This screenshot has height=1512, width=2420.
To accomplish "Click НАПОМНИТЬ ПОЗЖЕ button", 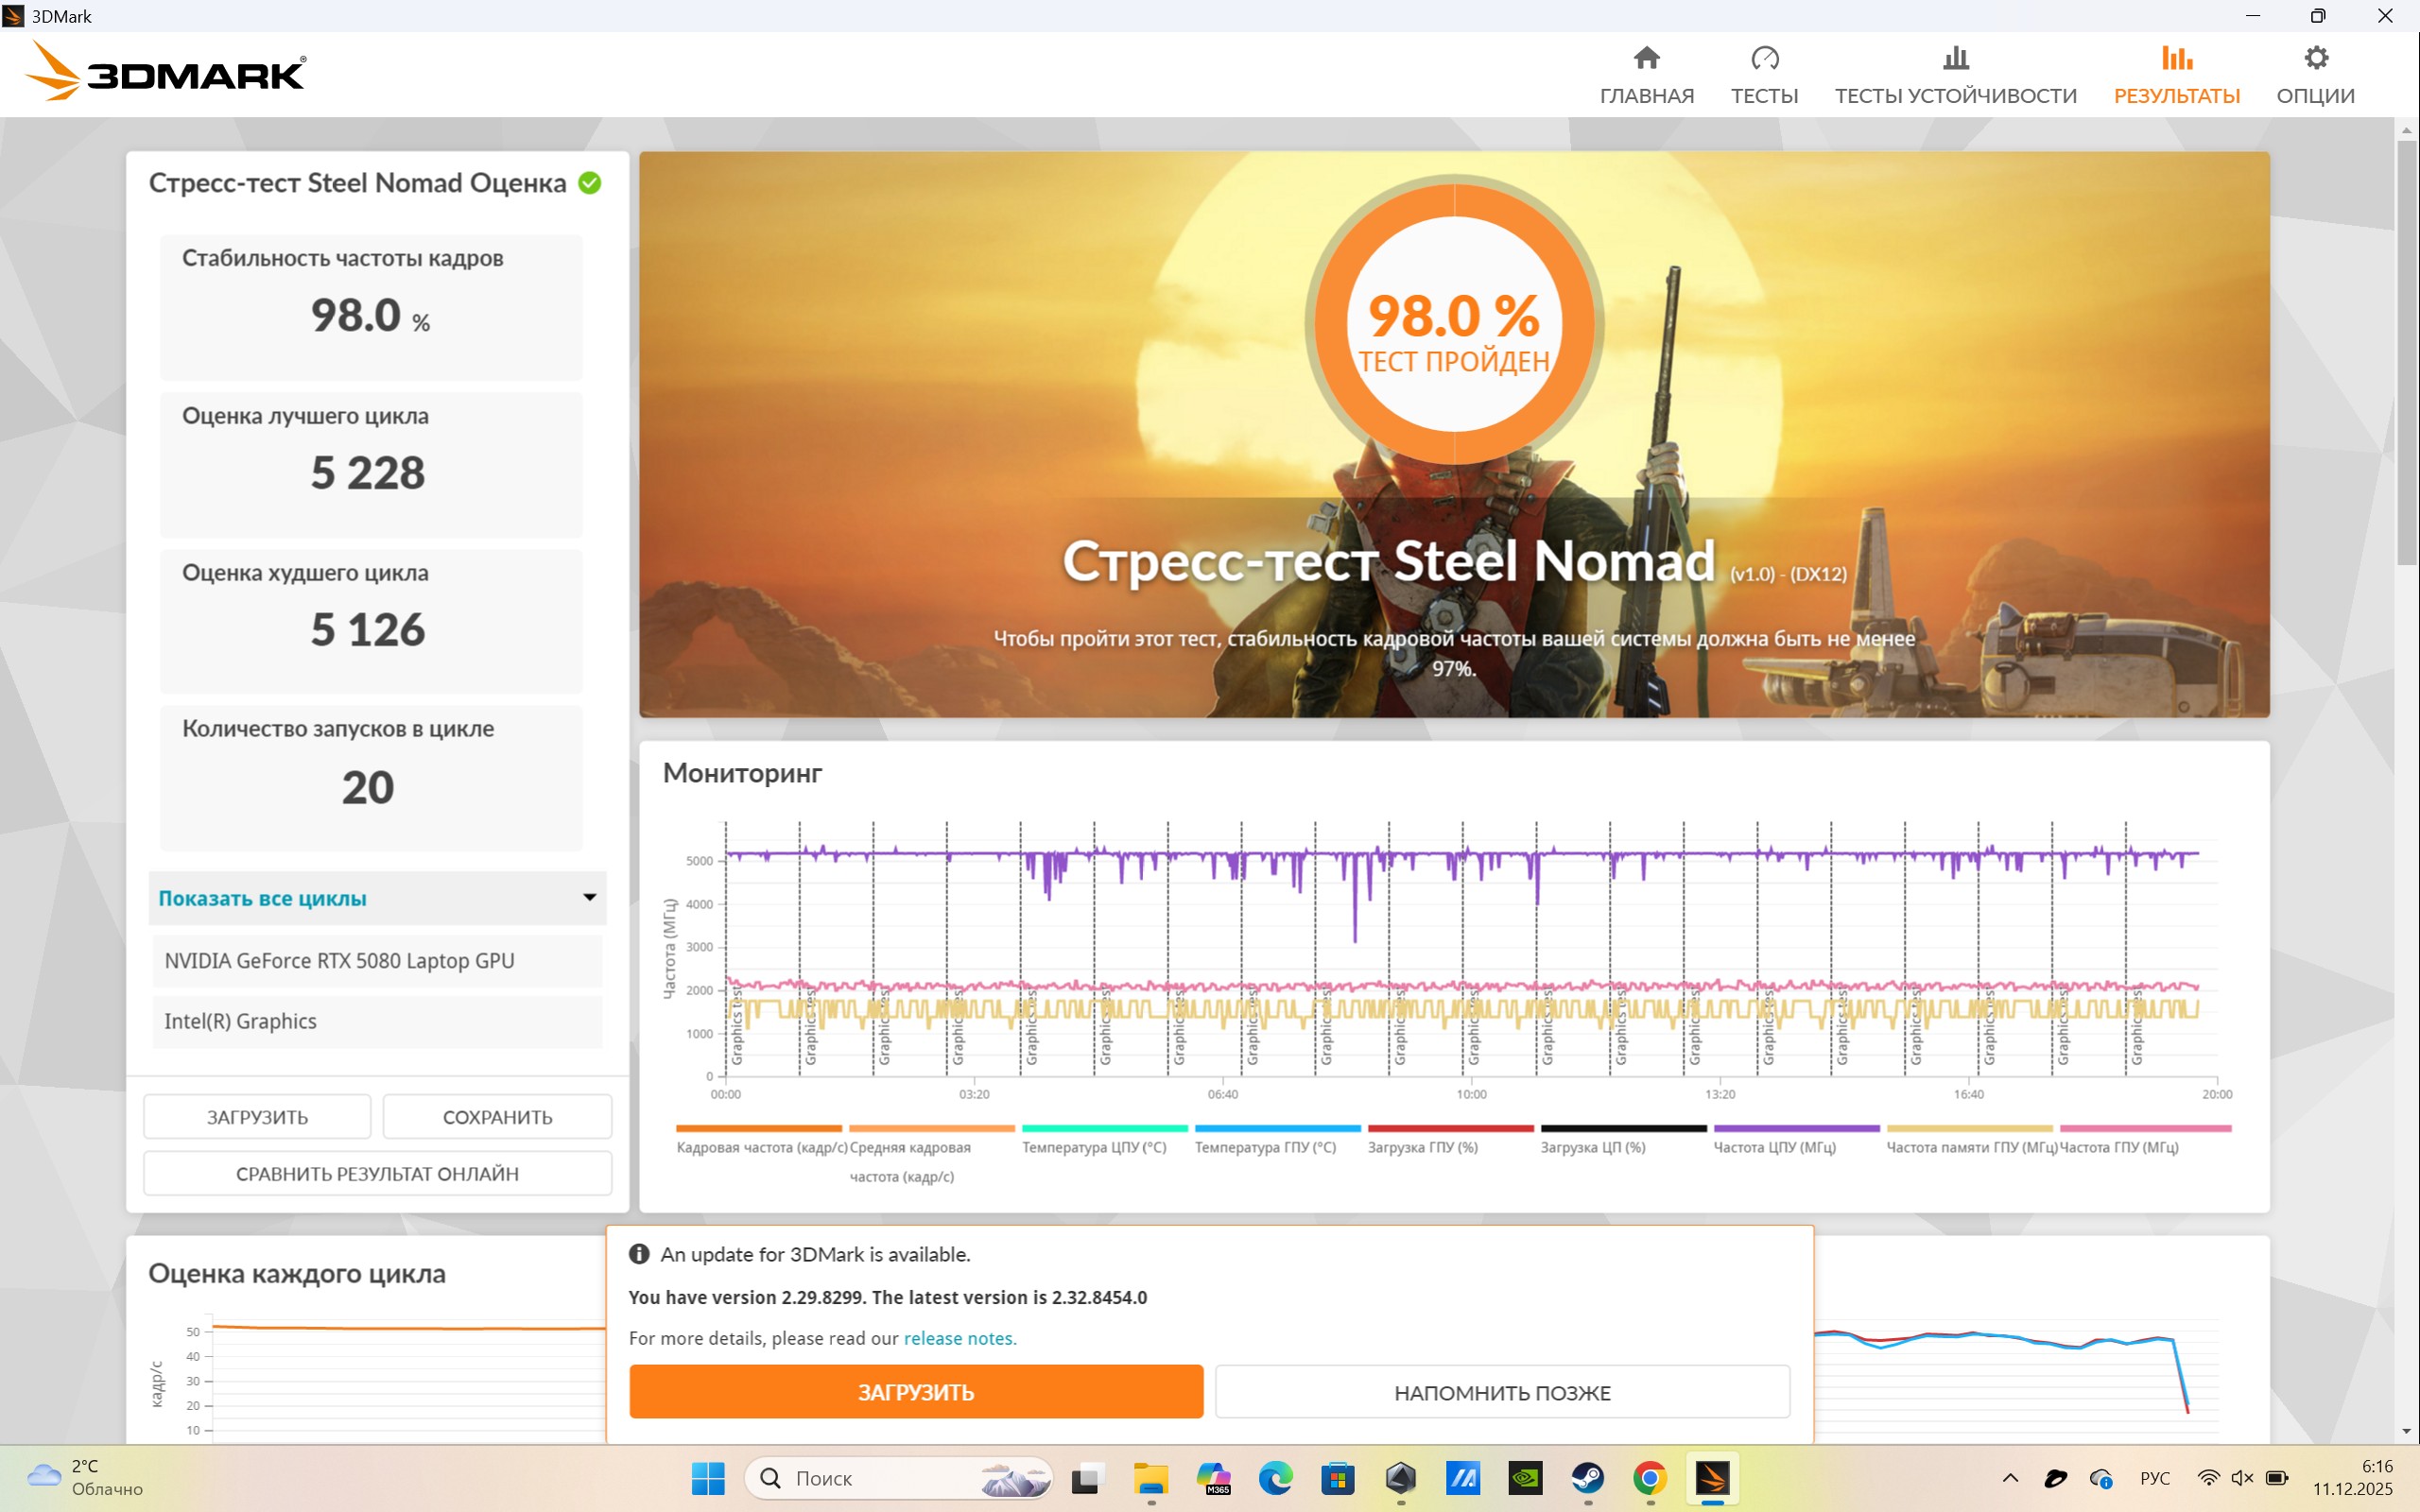I will 1502,1392.
